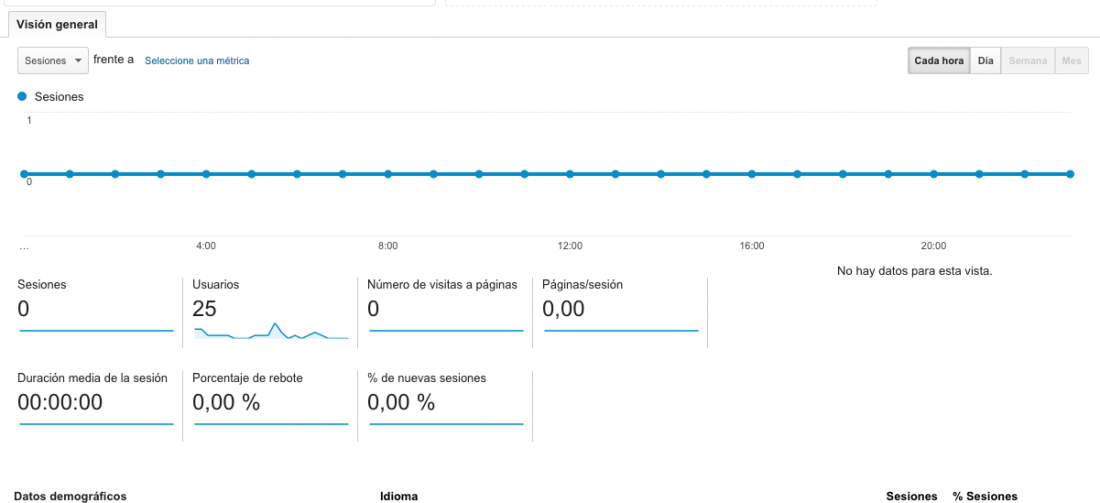Select the Usuarios value 25
The height and width of the screenshot is (503, 1100).
(204, 309)
